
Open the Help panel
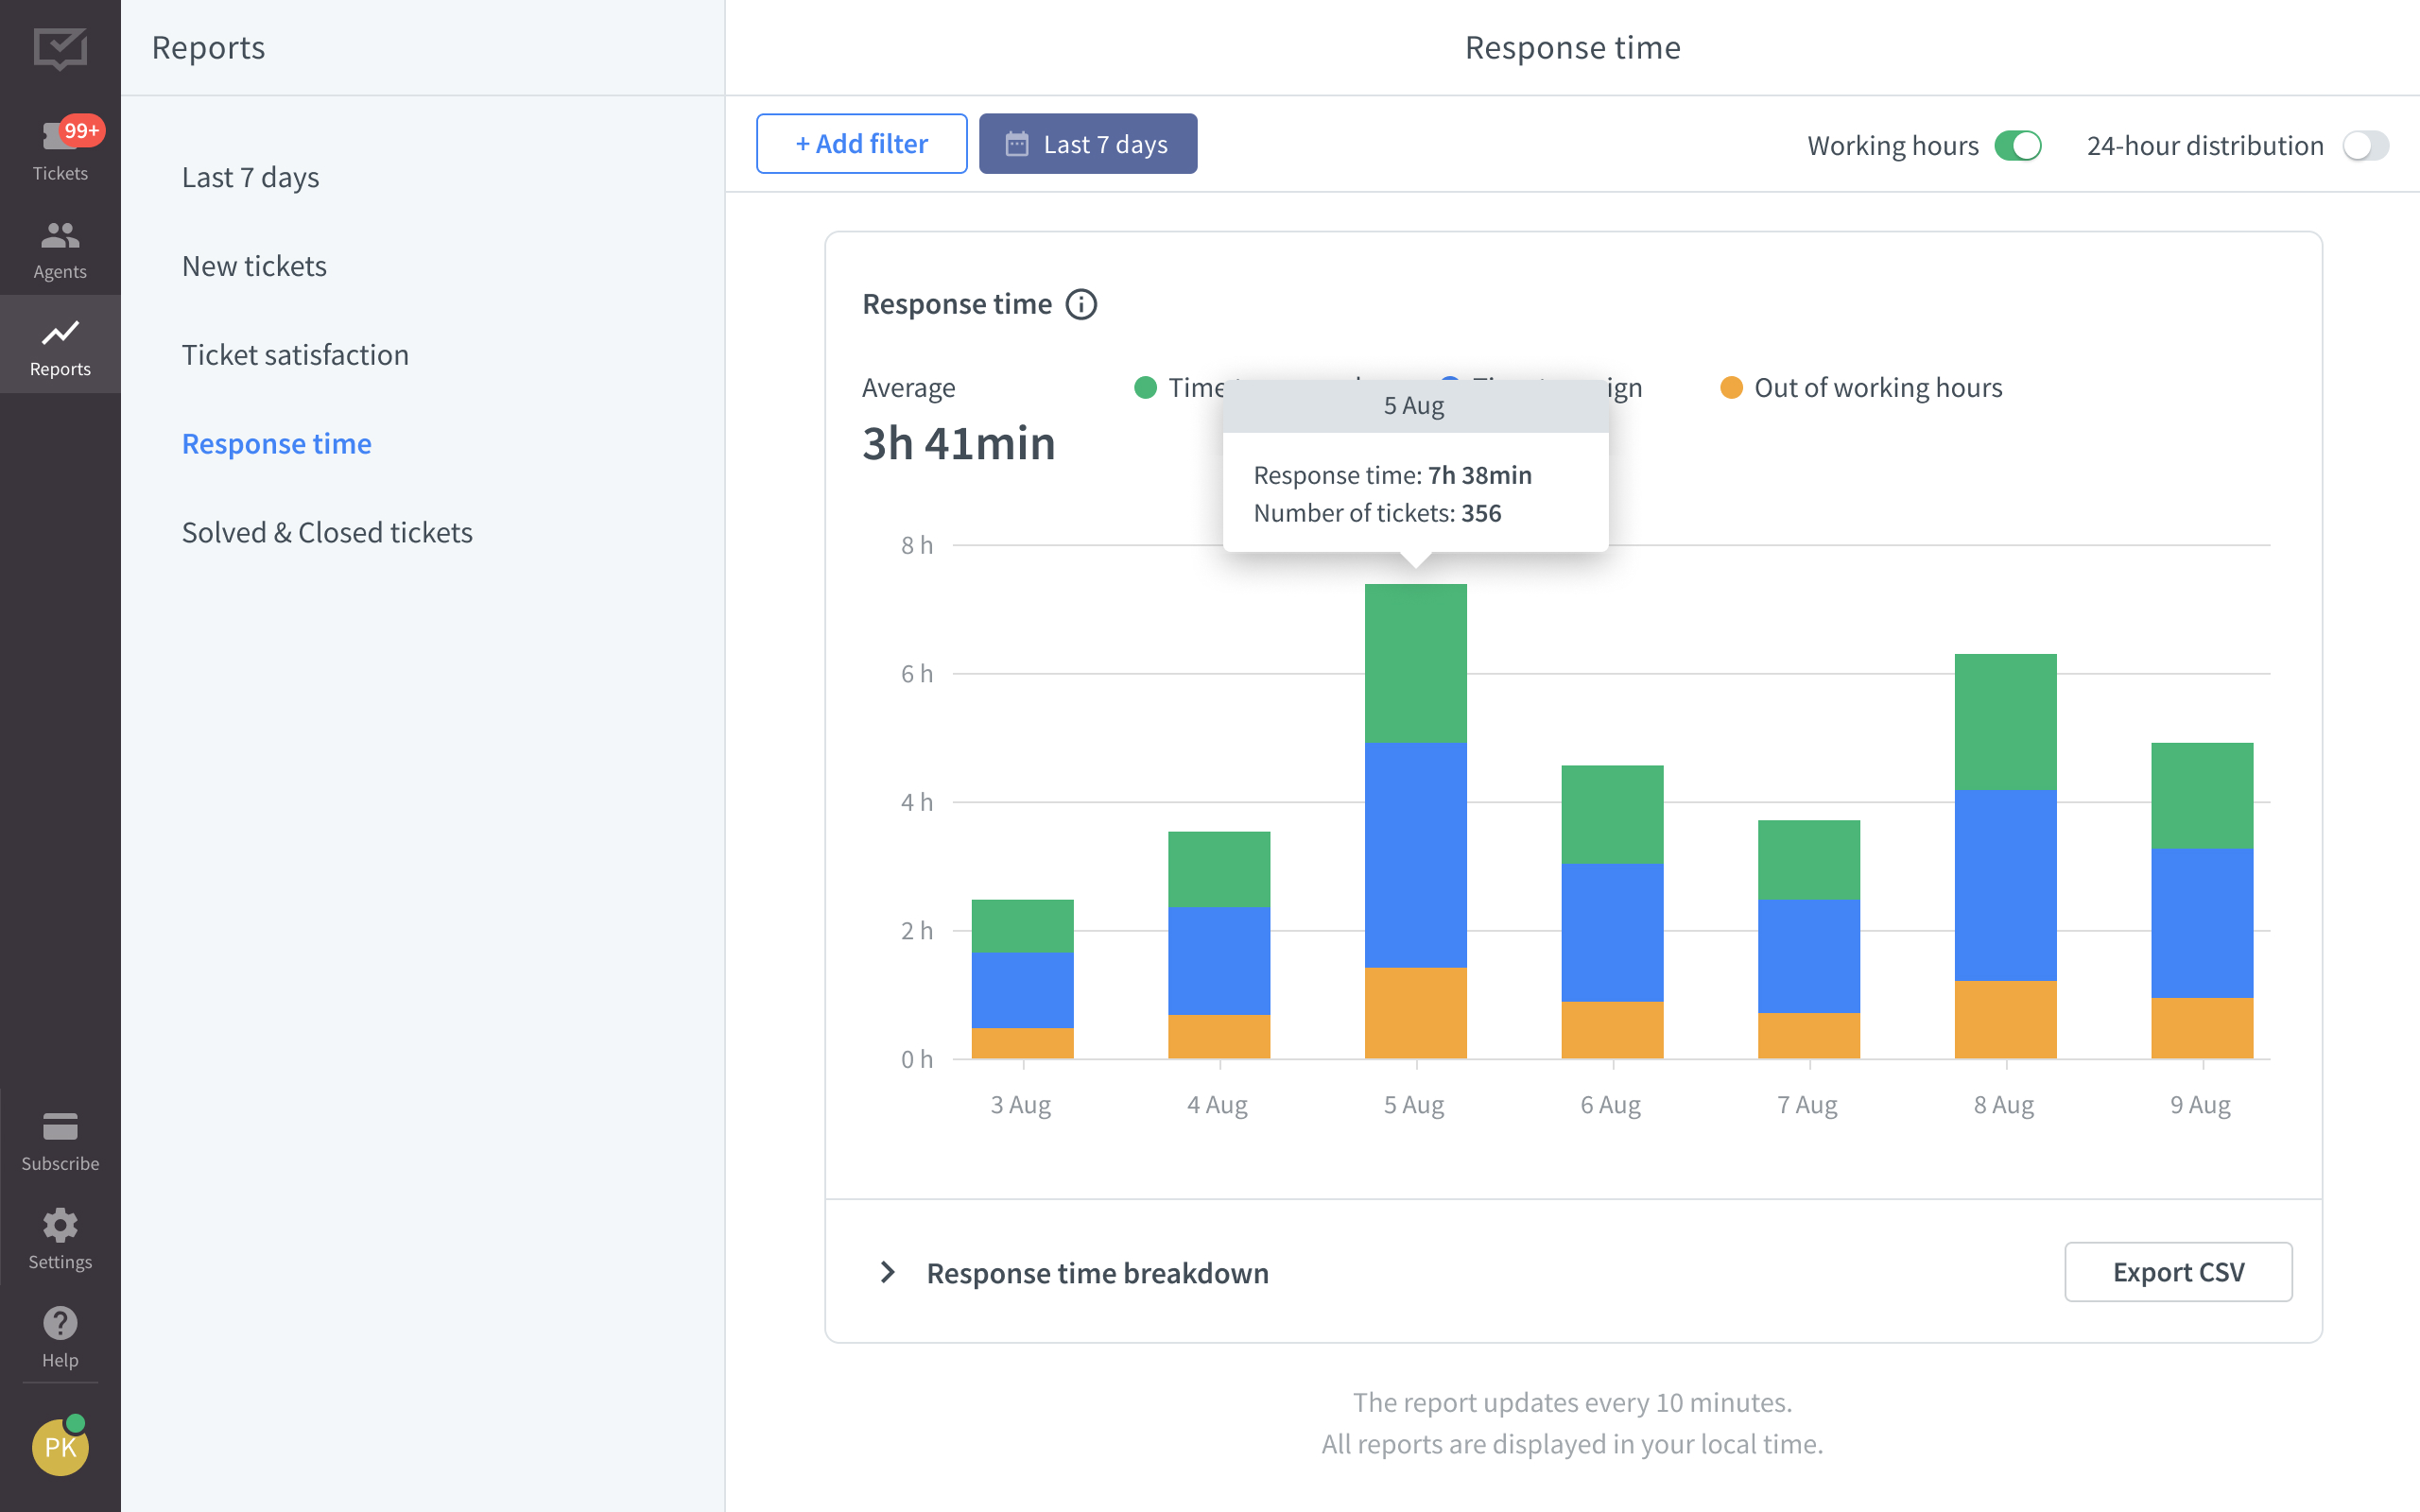click(x=60, y=1332)
